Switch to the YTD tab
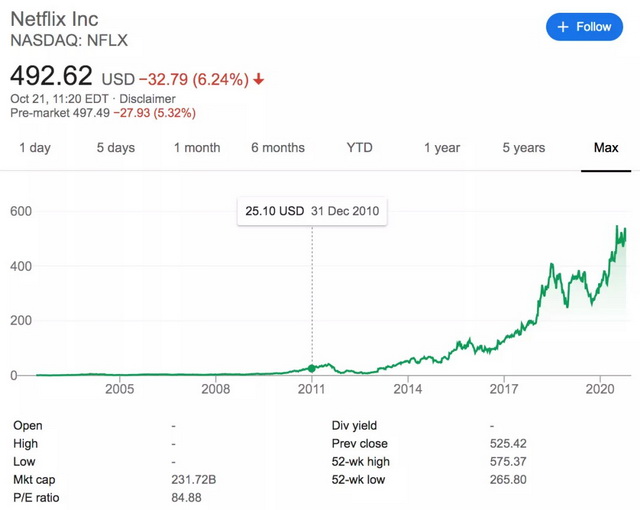Image resolution: width=640 pixels, height=510 pixels. point(359,148)
